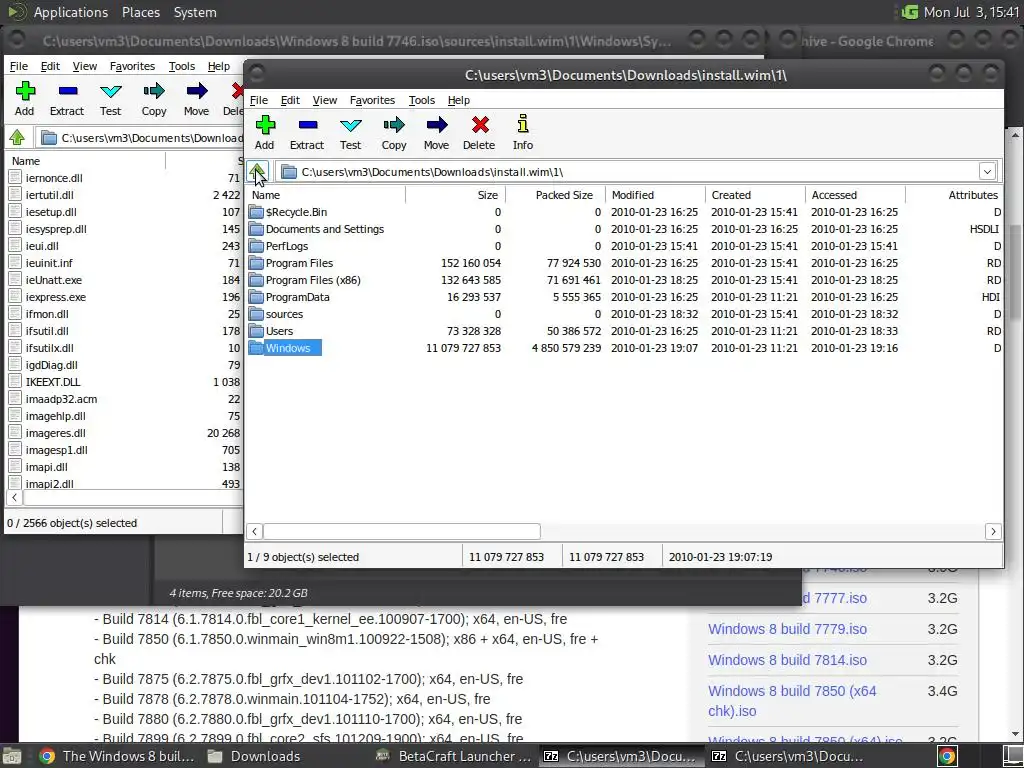Switch to Chrome task in bottom panel
The image size is (1024, 768).
tap(117, 756)
